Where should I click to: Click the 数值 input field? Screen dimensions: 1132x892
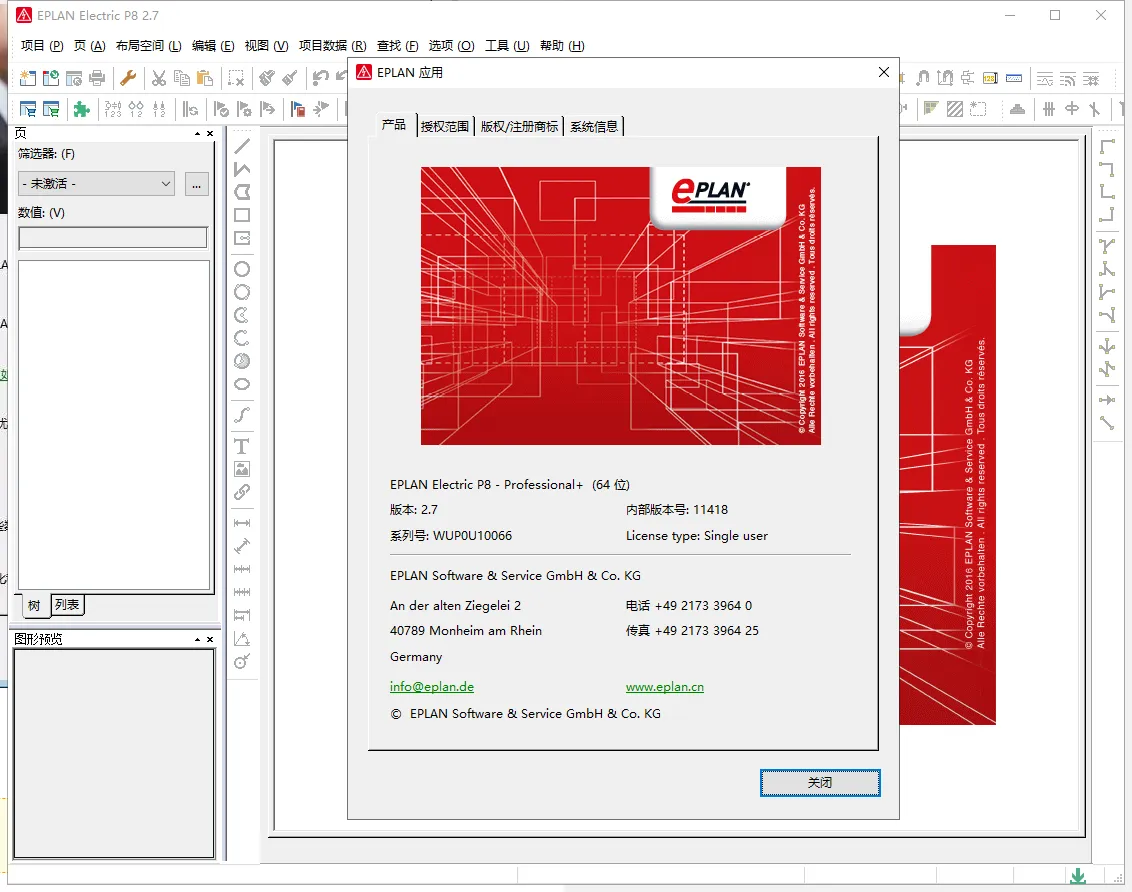click(x=113, y=237)
